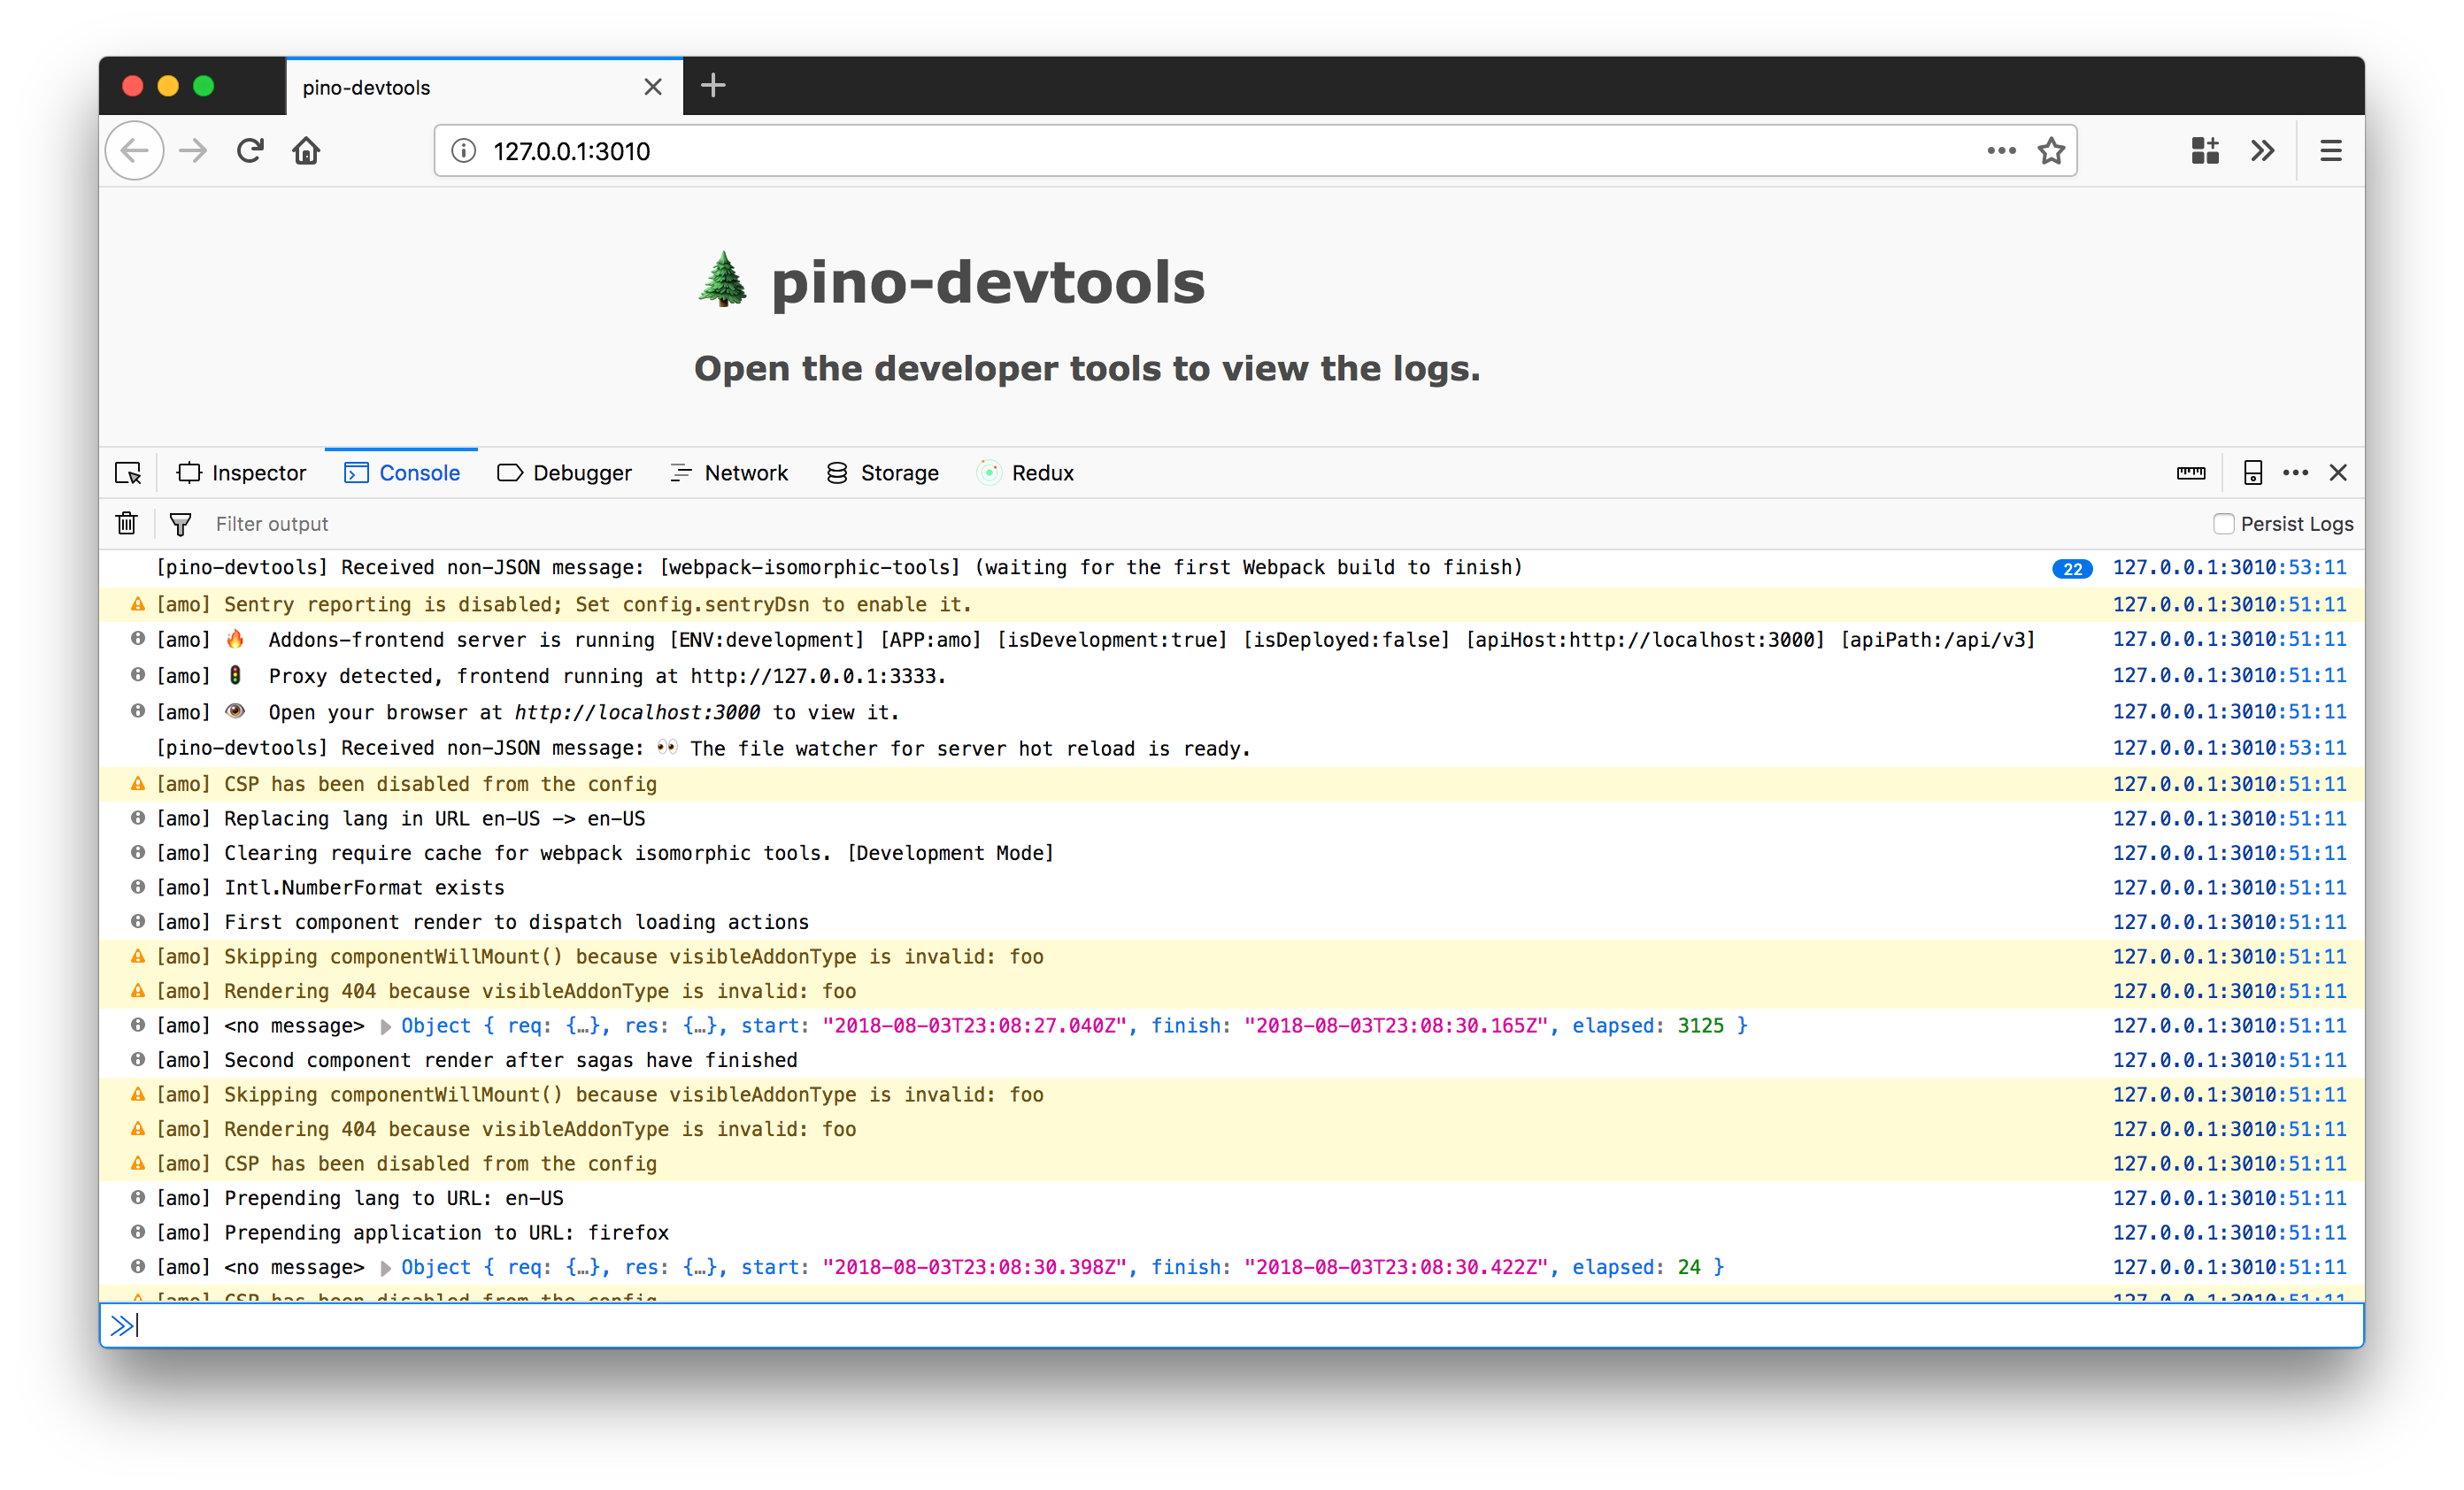Bookmark this page with star icon
Image resolution: width=2464 pixels, height=1490 pixels.
click(2051, 151)
